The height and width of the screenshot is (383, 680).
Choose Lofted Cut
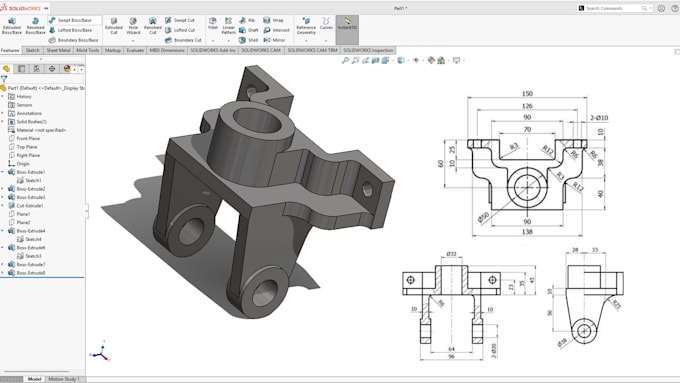pos(180,30)
